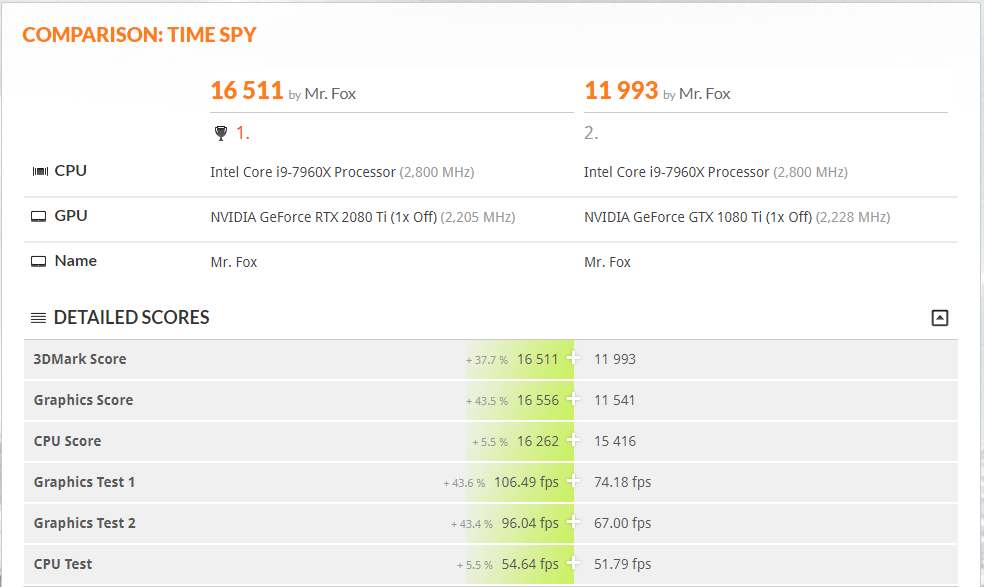Select first result's Intel Core i9-7960X text
The image size is (984, 587).
(x=302, y=172)
